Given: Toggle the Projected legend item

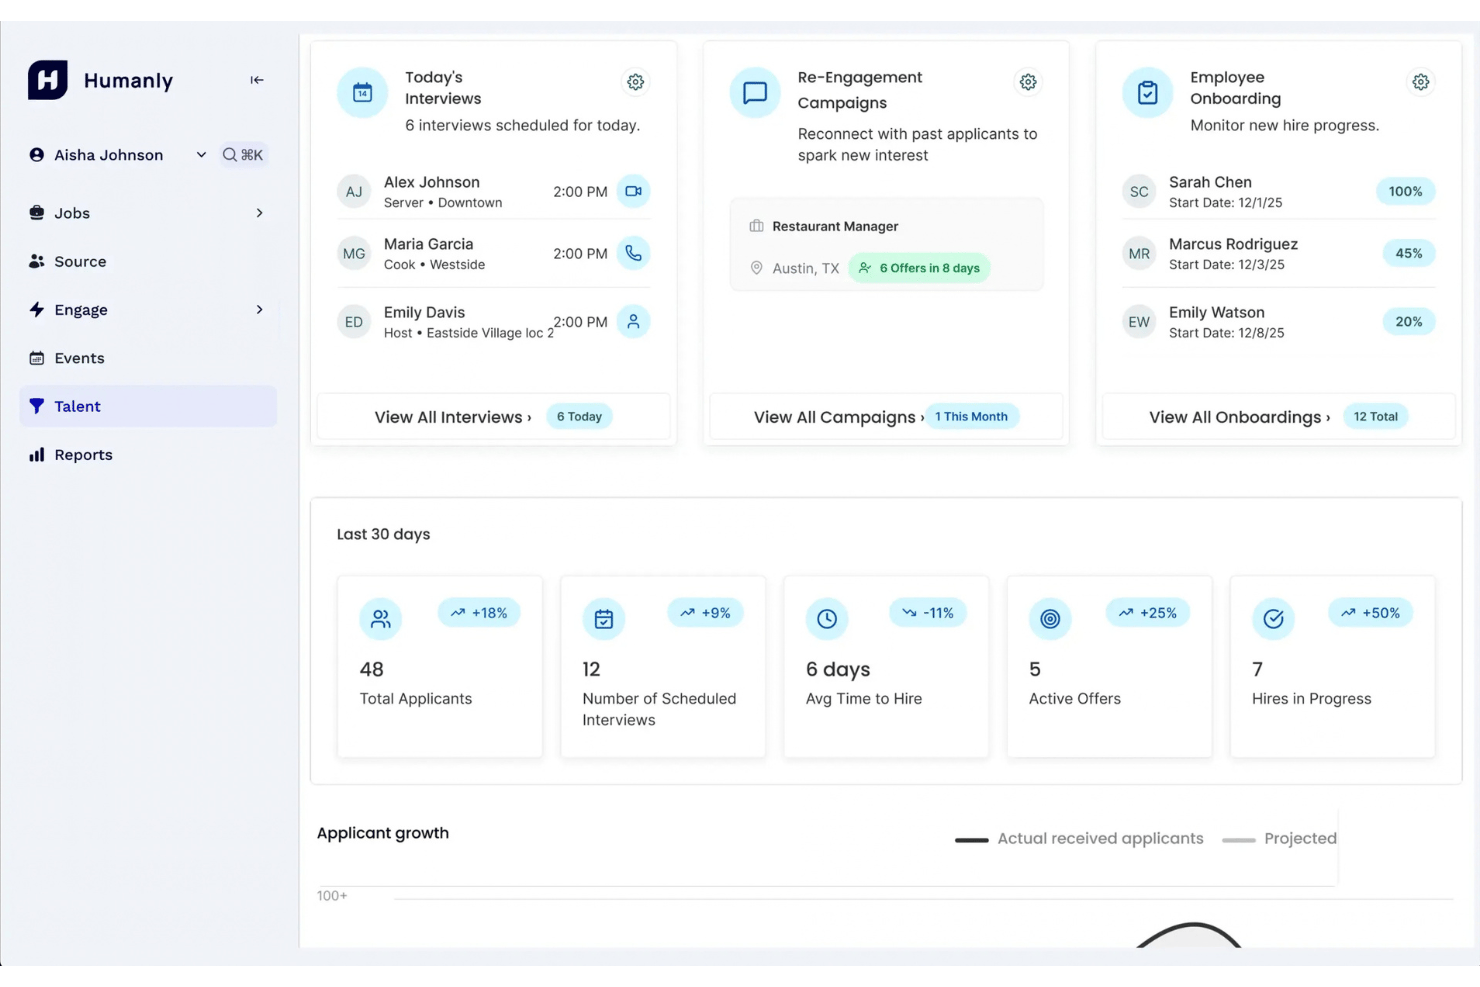Looking at the screenshot, I should pos(1279,839).
